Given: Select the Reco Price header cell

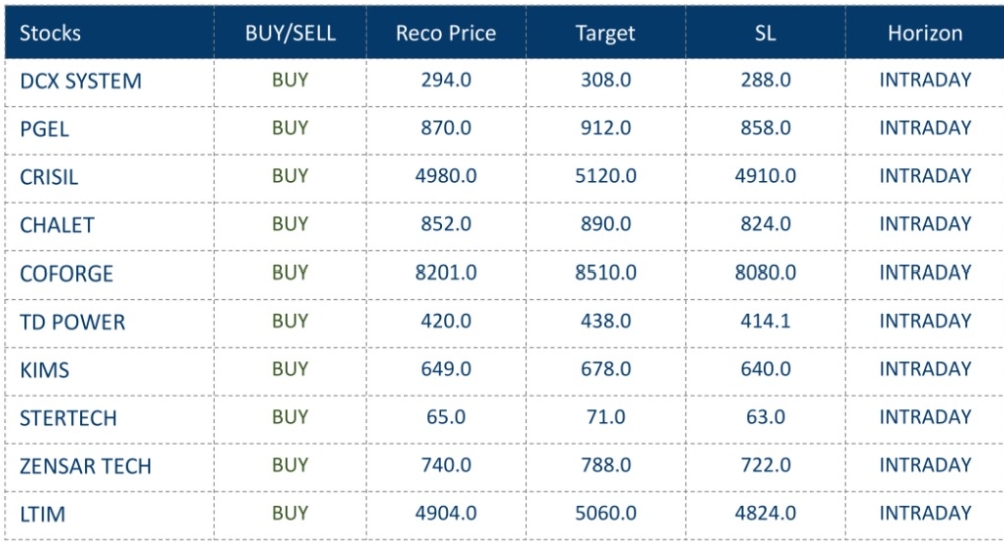Looking at the screenshot, I should [x=446, y=33].
